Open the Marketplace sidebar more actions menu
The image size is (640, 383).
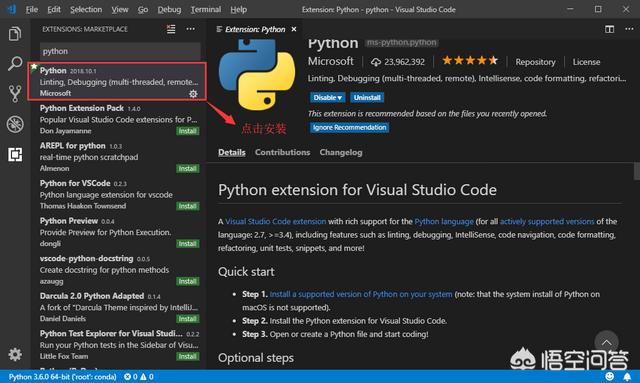[190, 29]
